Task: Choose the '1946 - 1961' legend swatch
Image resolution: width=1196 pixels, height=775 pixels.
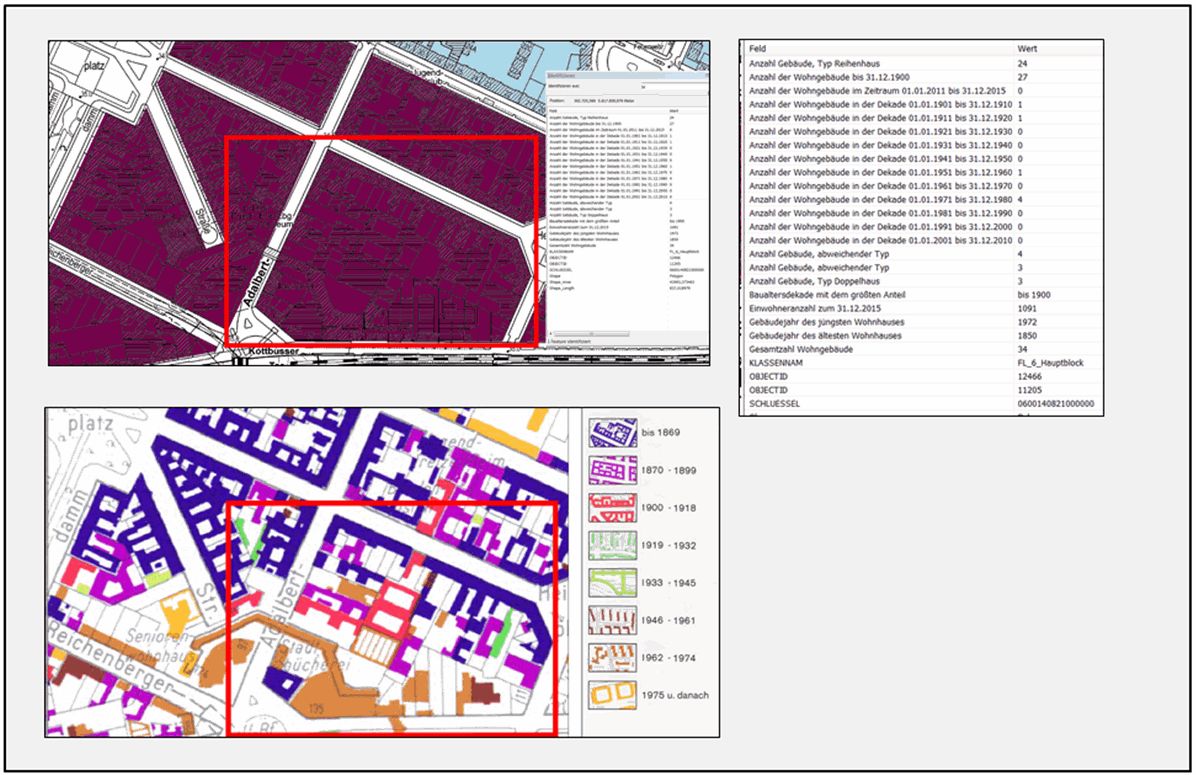Action: 612,620
